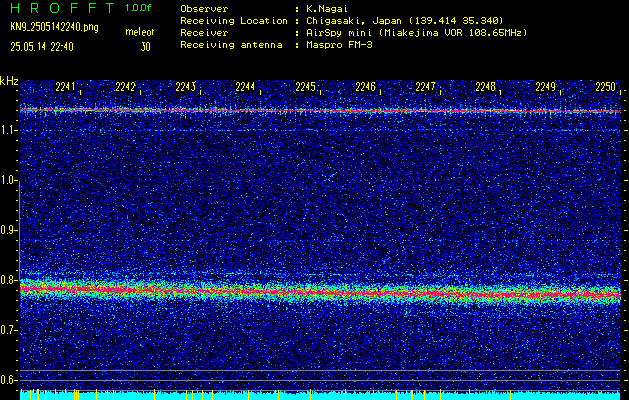This screenshot has width=629, height=400.
Task: Click the 2242 time marker
Action: tap(125, 87)
